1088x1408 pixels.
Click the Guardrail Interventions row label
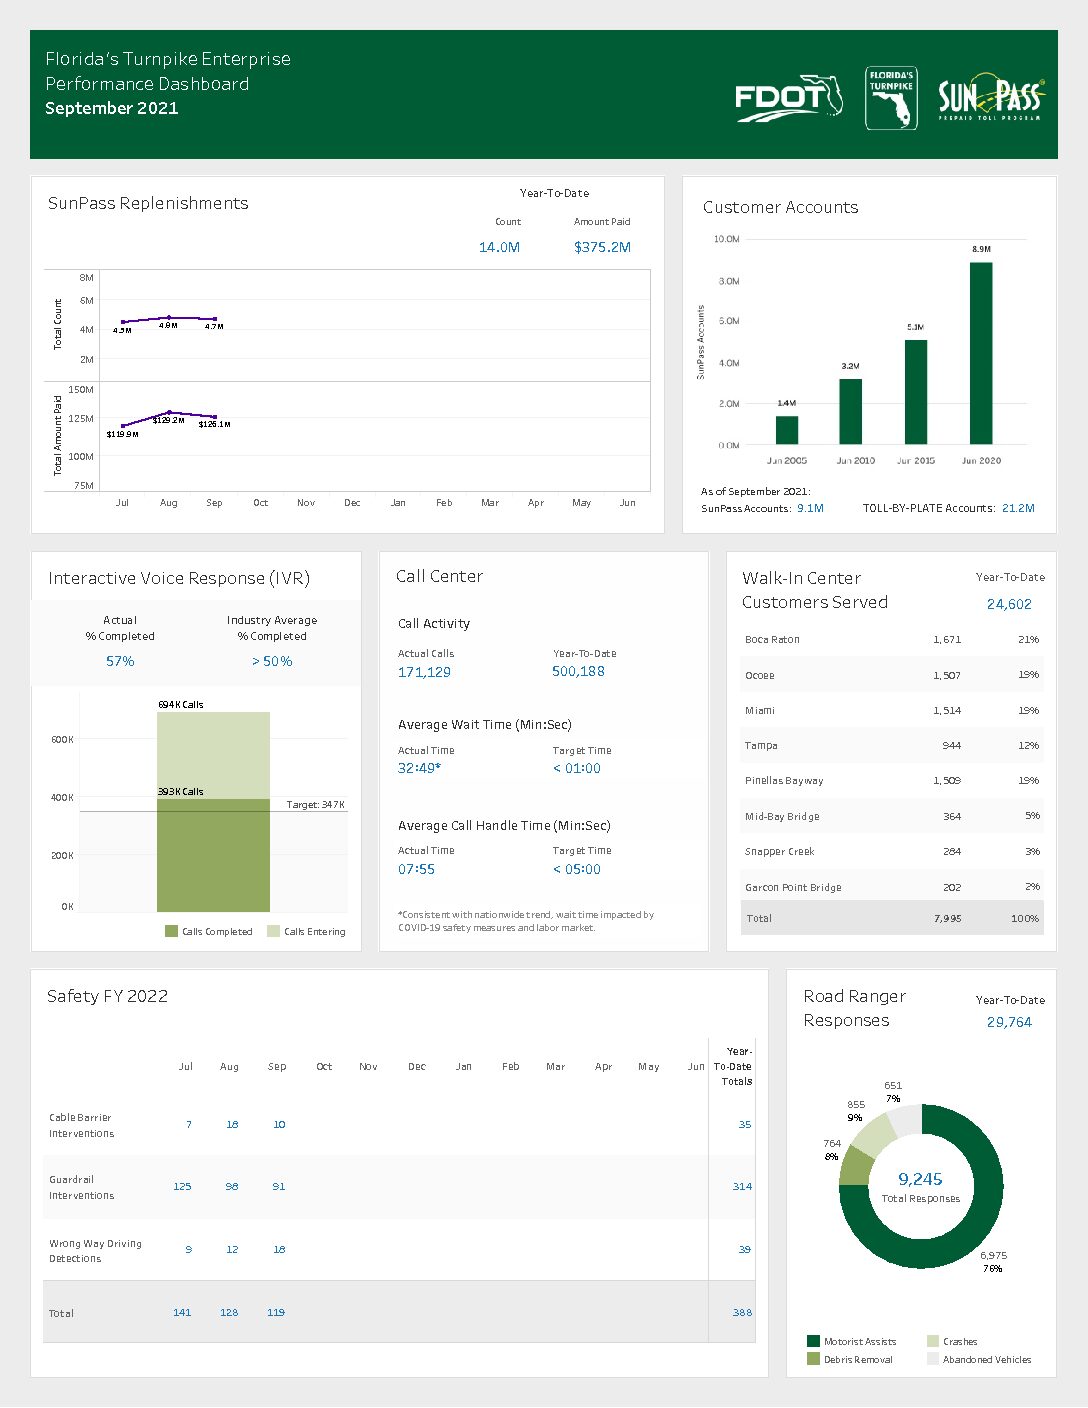point(82,1187)
